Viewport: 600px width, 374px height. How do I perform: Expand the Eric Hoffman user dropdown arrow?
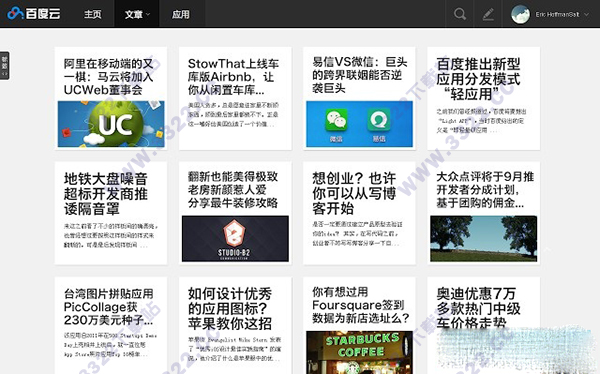click(587, 15)
